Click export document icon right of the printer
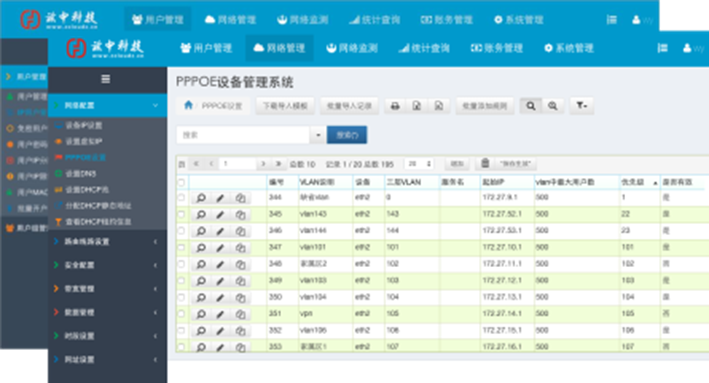 tap(417, 106)
